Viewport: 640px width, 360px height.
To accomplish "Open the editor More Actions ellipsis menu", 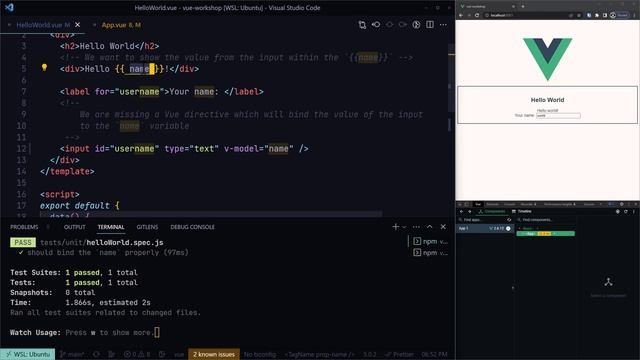I will [443, 25].
